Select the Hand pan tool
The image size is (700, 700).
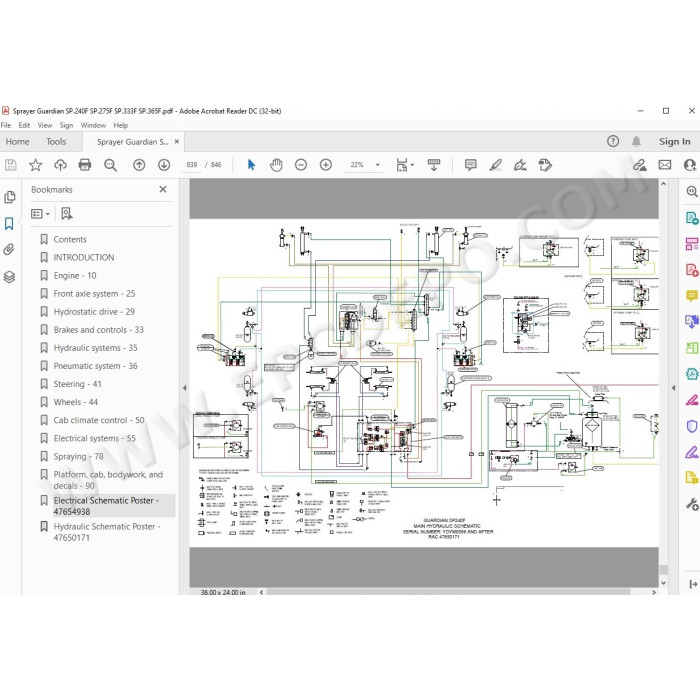[276, 165]
